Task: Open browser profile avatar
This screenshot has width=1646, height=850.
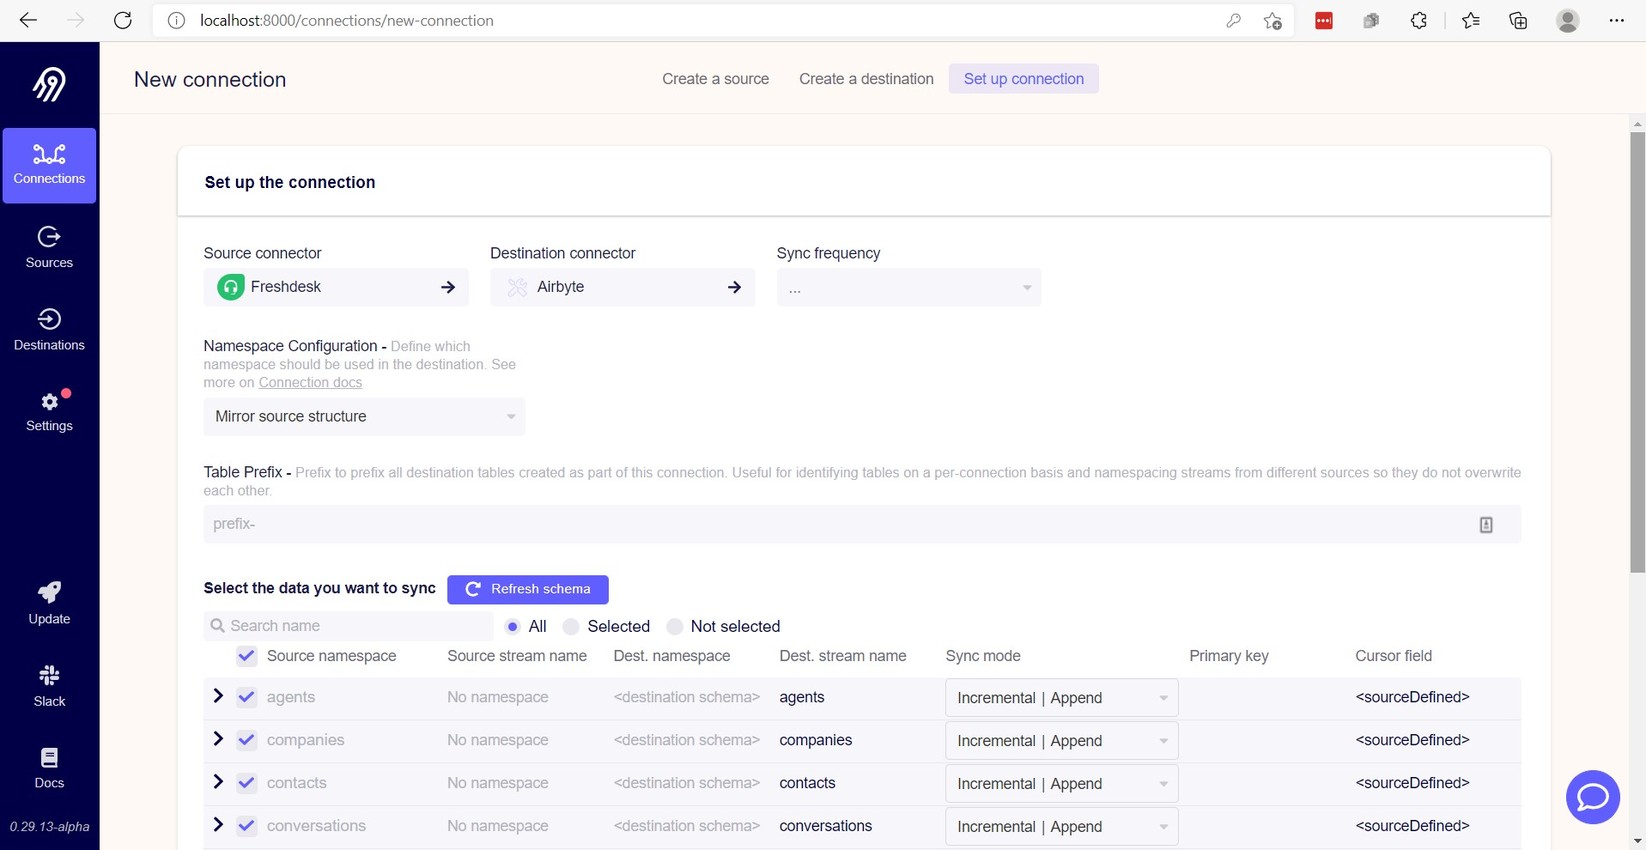Action: coord(1568,20)
